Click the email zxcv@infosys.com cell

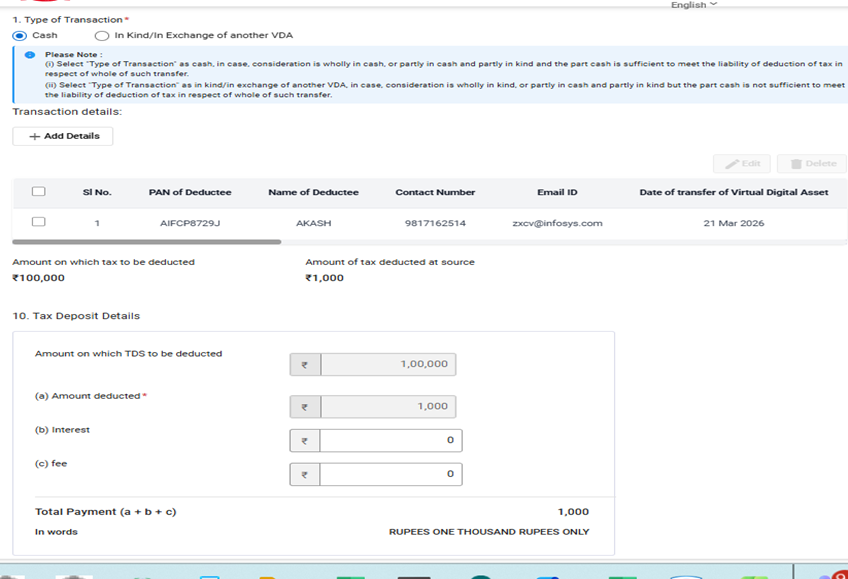tap(557, 223)
